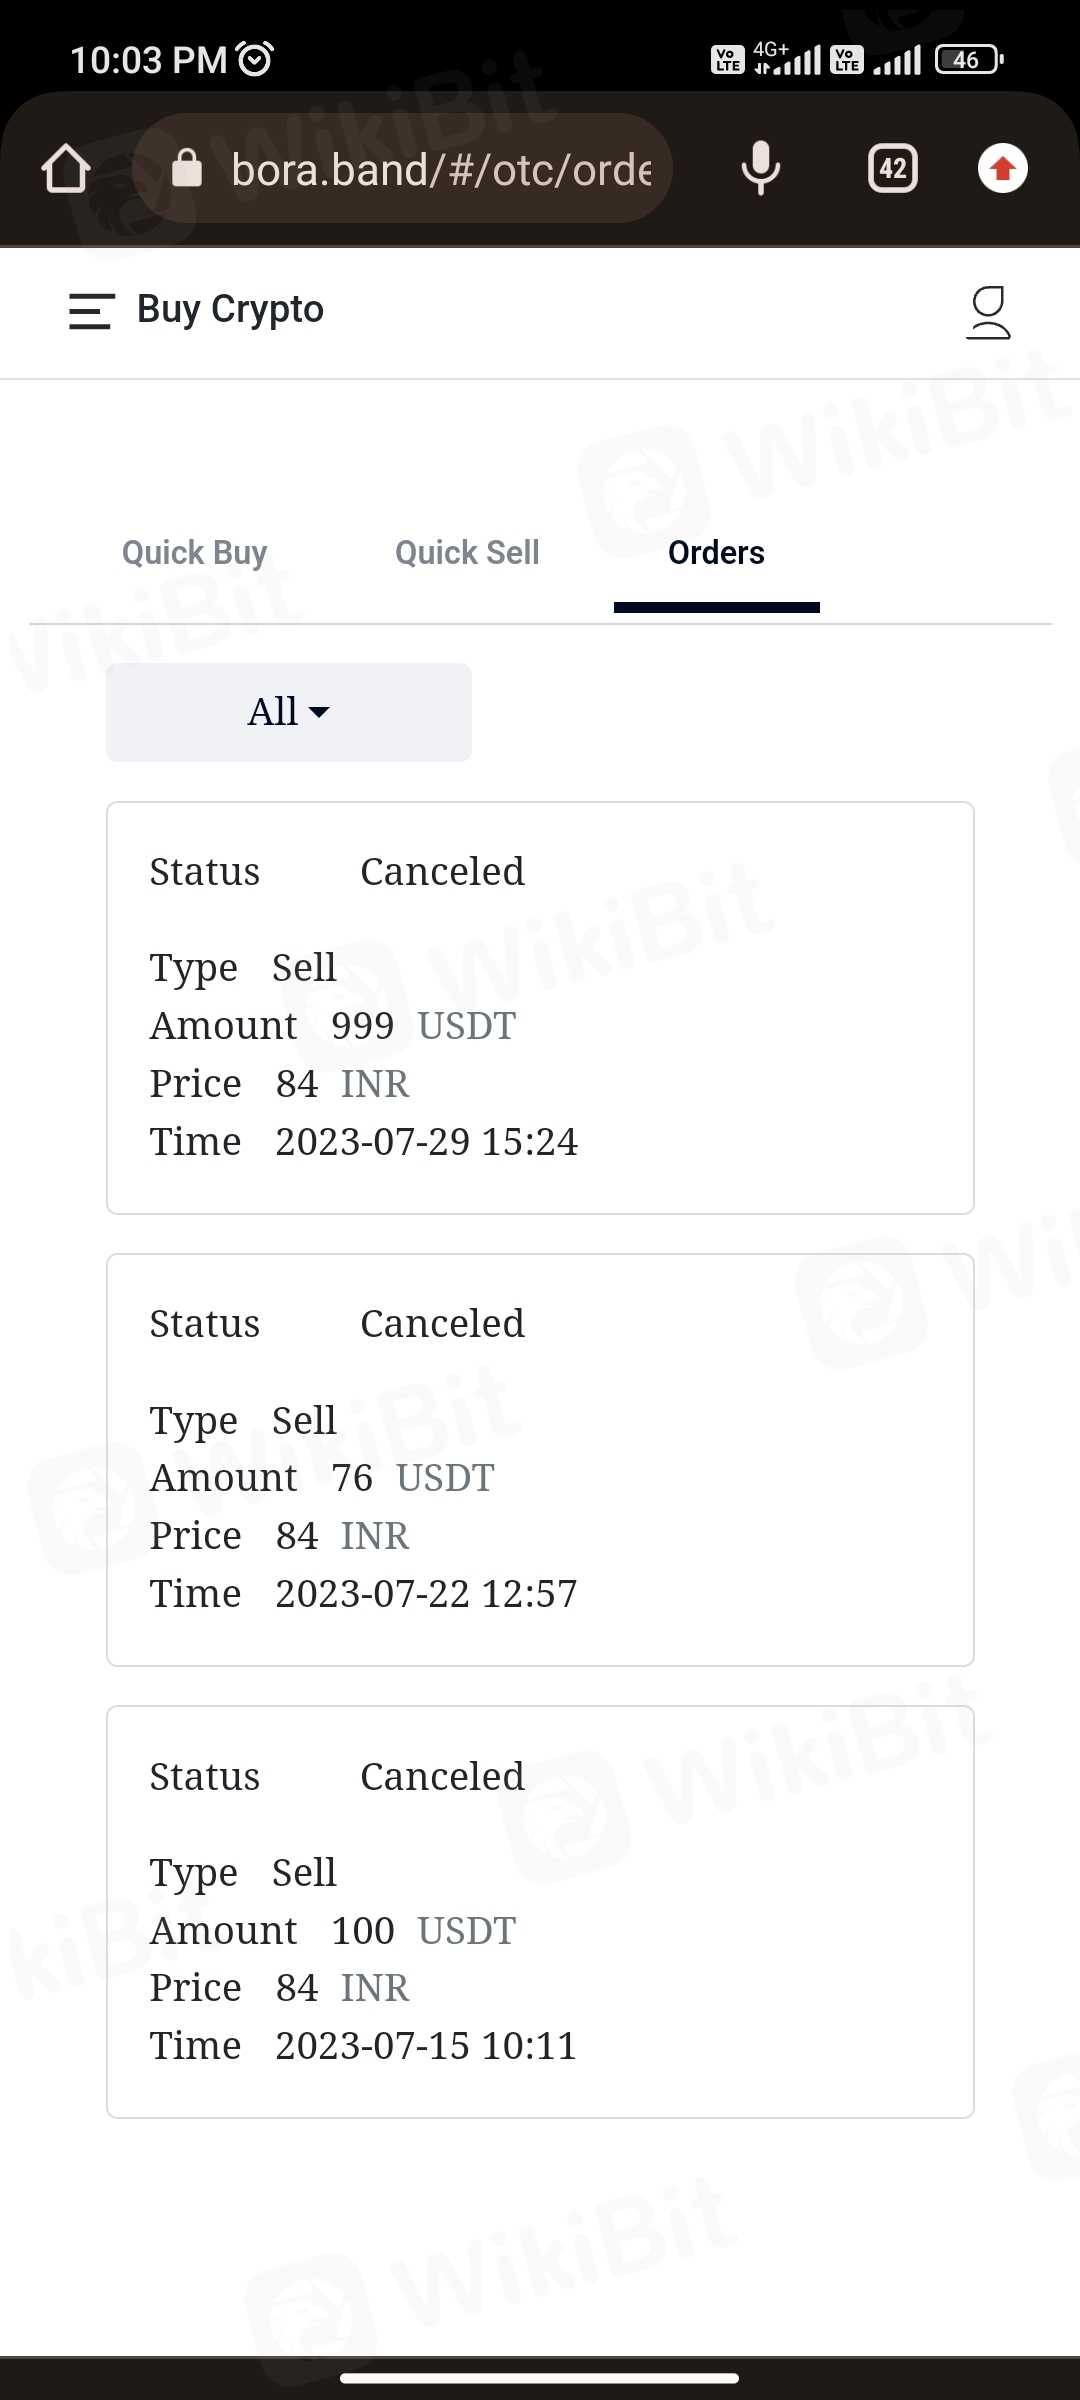Tap the 10:03 PM clock display

(x=148, y=61)
